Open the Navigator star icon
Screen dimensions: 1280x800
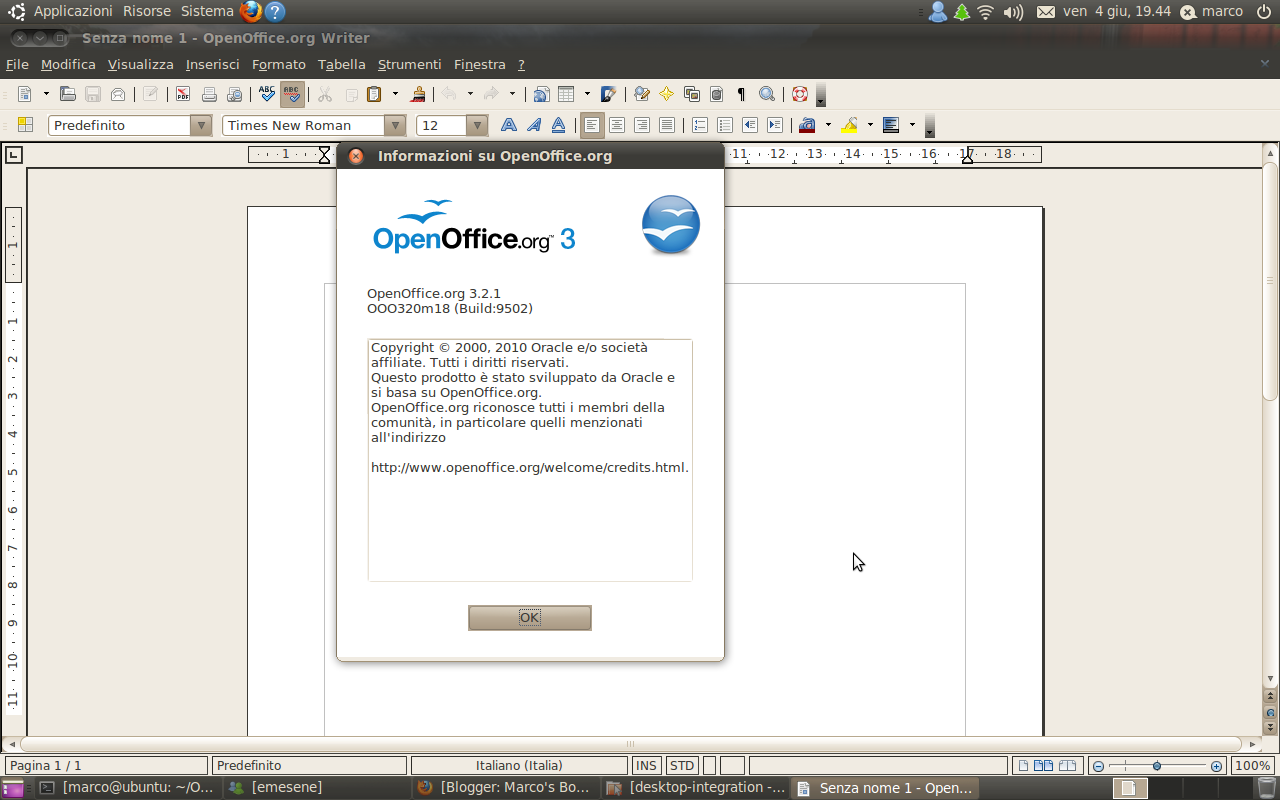667,94
